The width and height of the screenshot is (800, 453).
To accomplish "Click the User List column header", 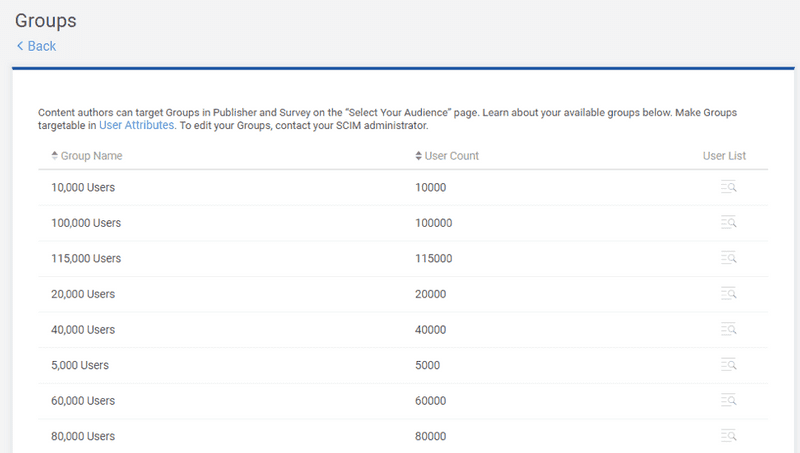I will (724, 156).
